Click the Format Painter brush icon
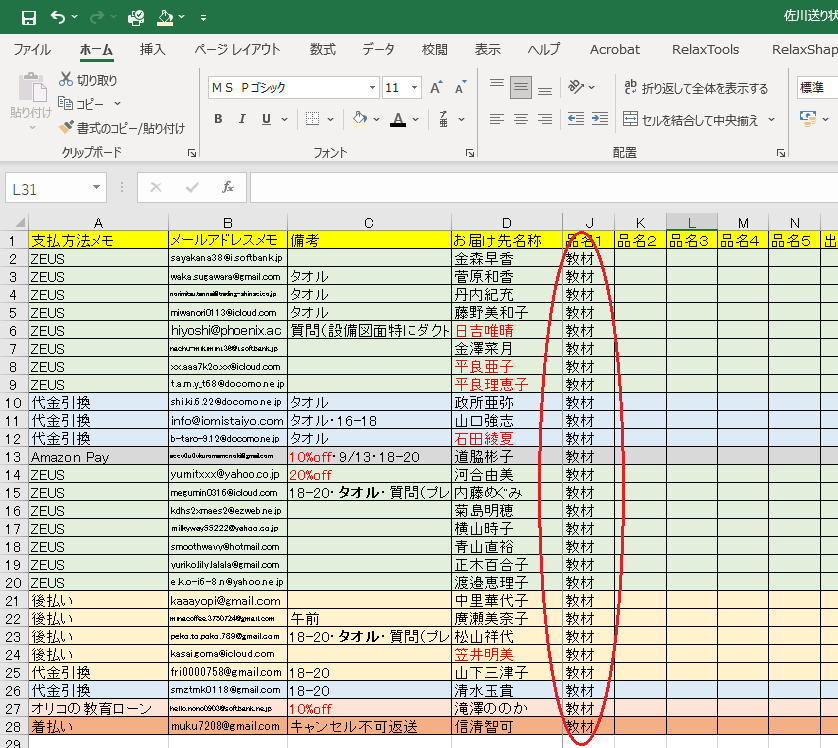The image size is (838, 748). click(x=66, y=128)
